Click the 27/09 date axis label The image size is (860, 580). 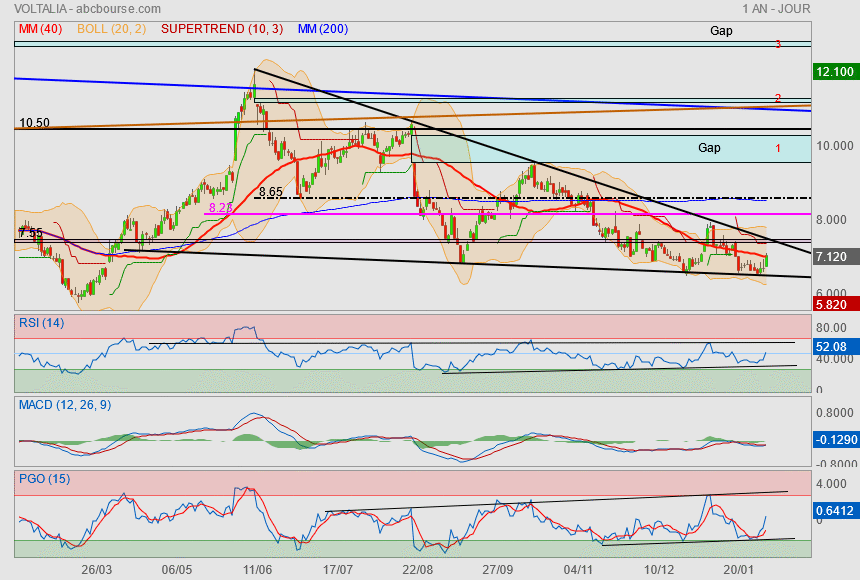pos(497,570)
